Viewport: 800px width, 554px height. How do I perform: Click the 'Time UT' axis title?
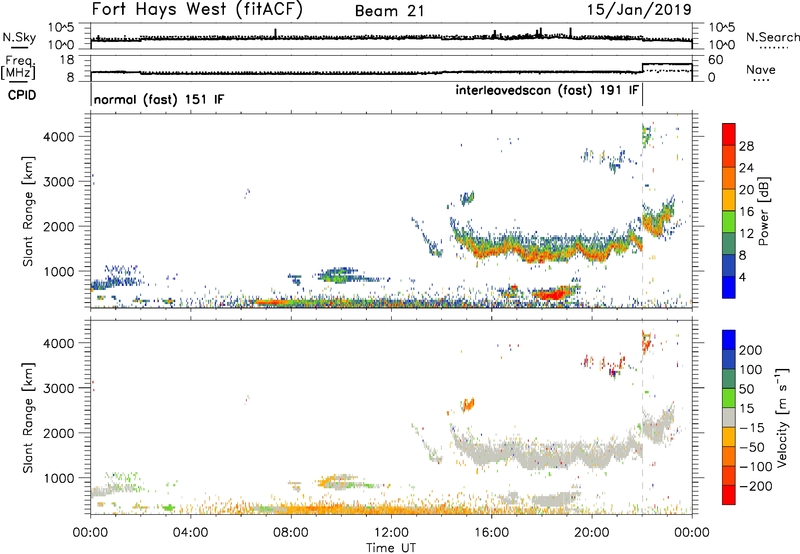391,548
